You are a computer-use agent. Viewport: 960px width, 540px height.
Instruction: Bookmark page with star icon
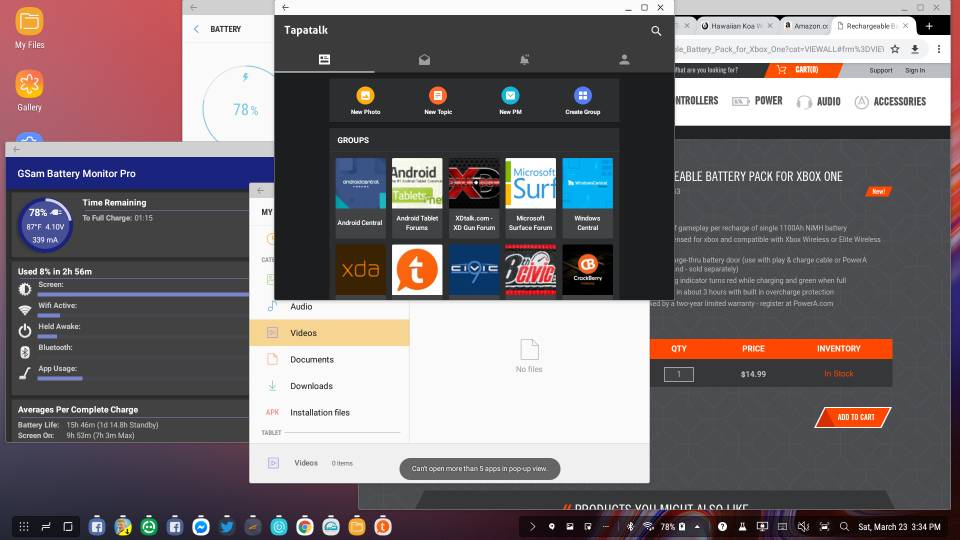click(x=894, y=49)
